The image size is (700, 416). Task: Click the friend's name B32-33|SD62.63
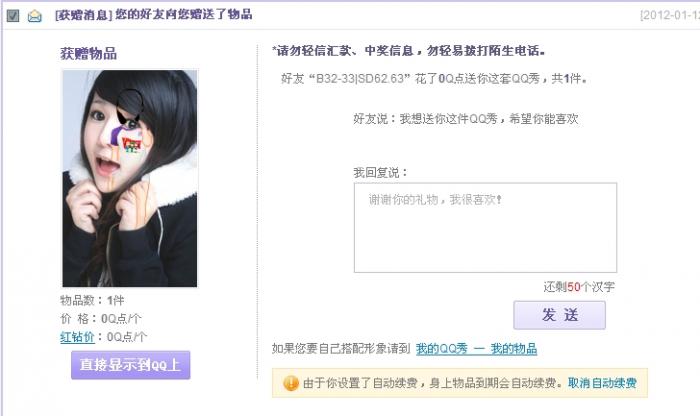point(360,79)
